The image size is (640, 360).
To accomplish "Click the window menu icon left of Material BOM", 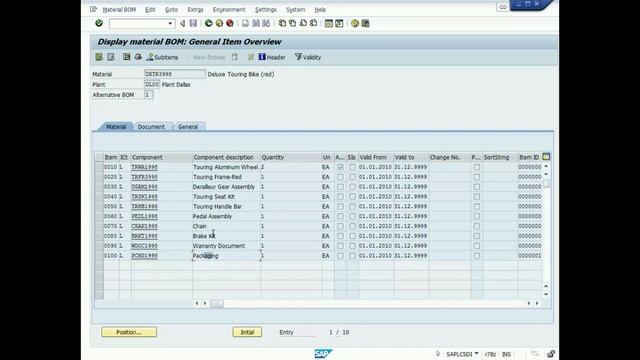I will tap(93, 9).
